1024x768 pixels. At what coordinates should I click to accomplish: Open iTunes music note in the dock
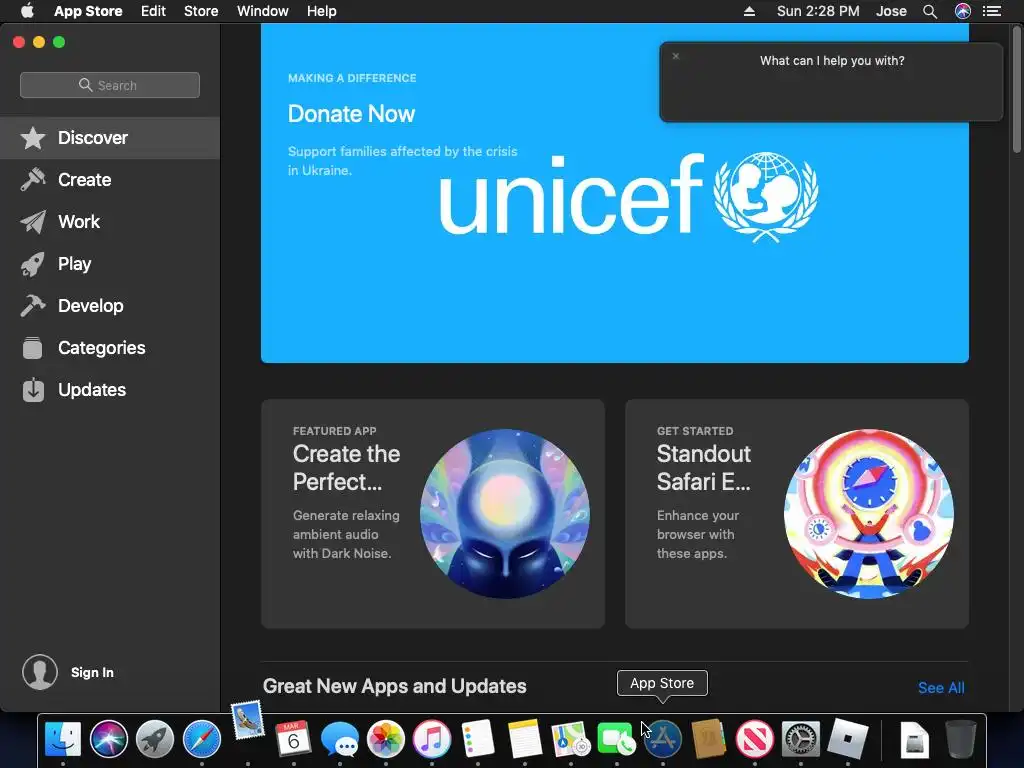432,739
